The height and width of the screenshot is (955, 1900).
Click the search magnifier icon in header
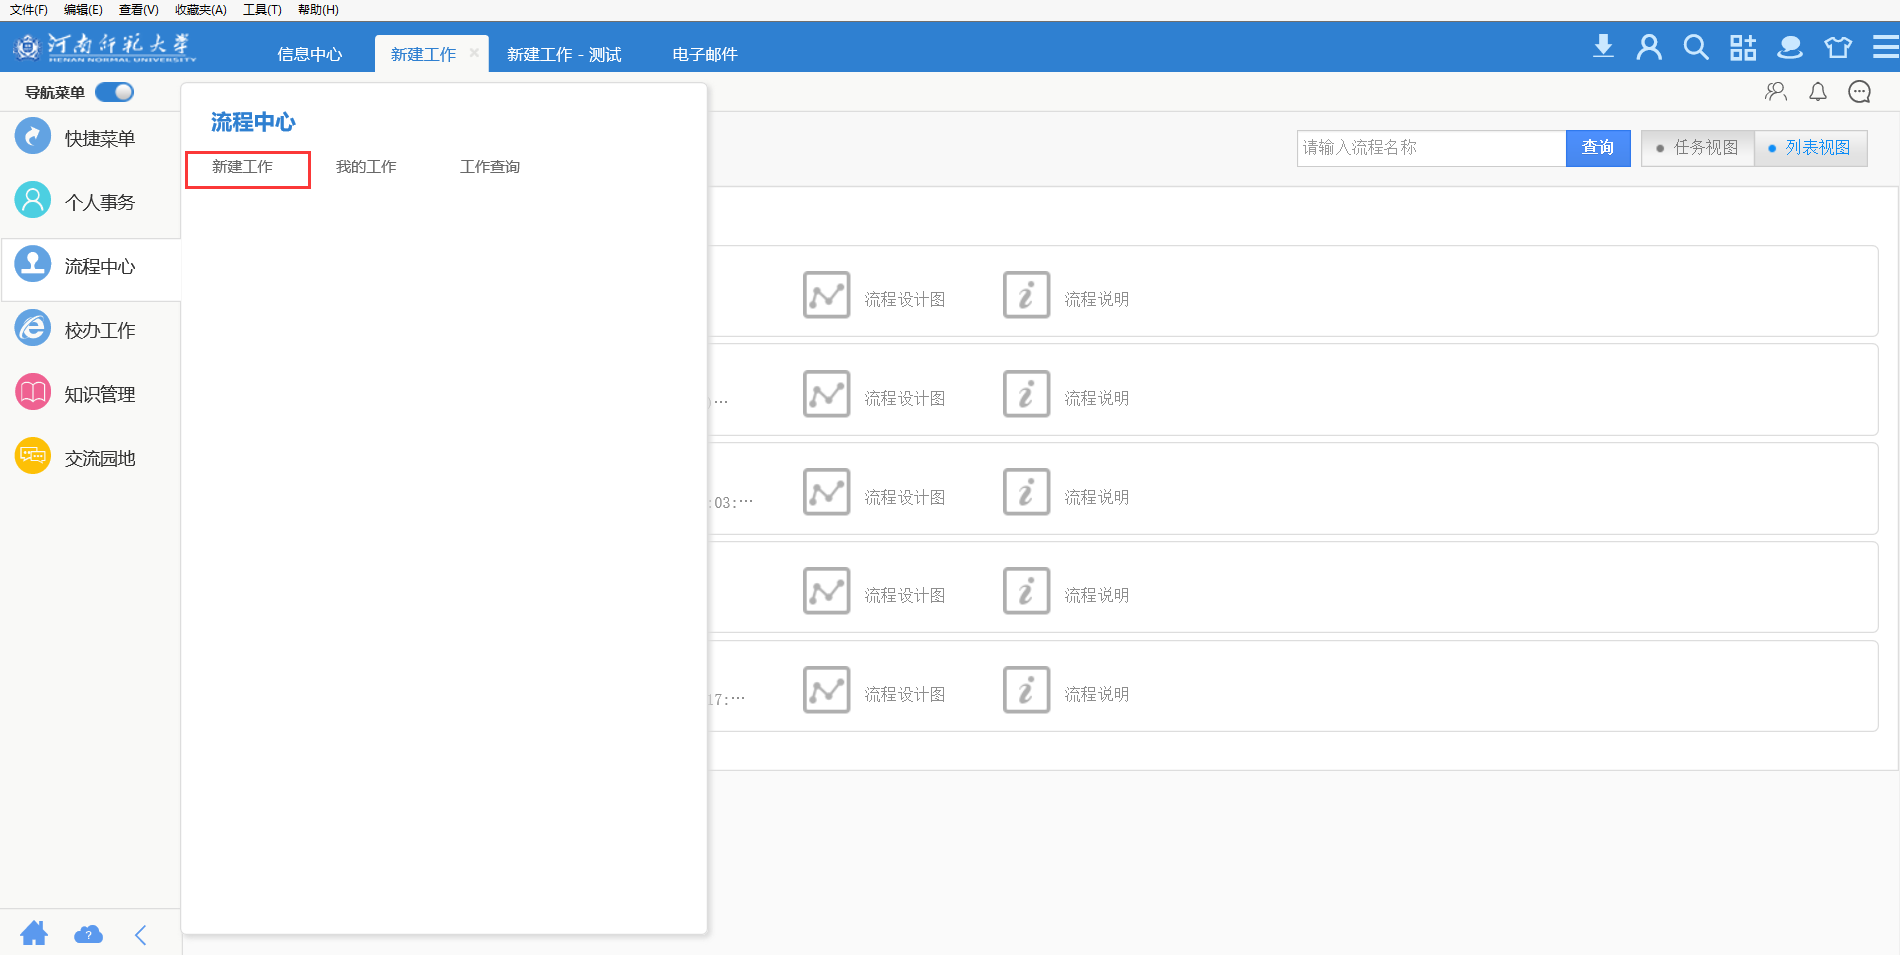tap(1695, 47)
